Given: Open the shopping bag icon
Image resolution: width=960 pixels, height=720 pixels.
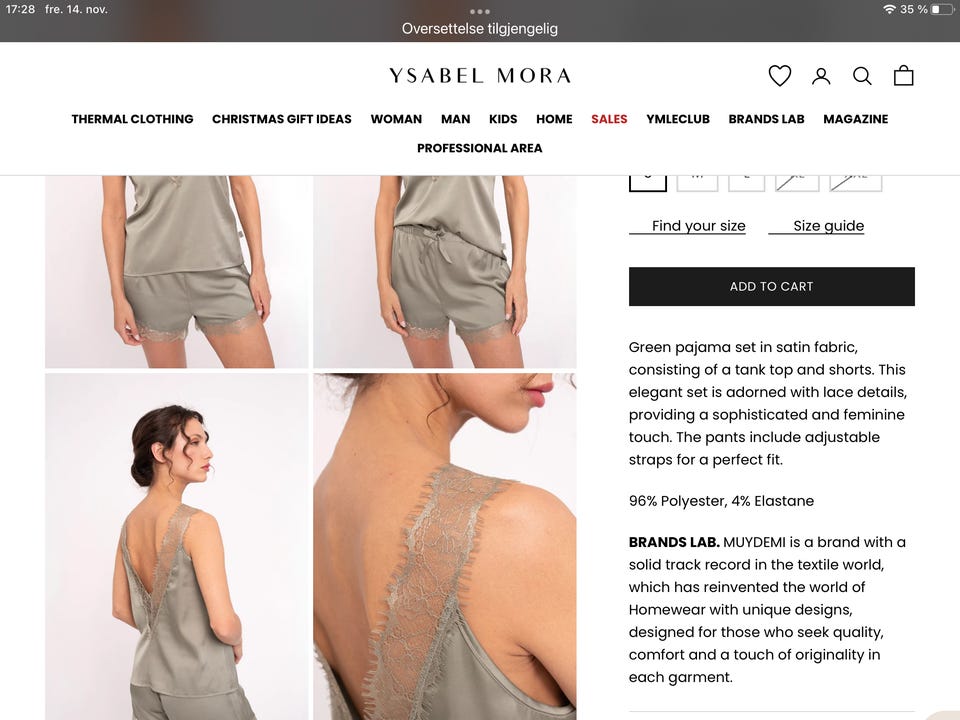Looking at the screenshot, I should 904,76.
